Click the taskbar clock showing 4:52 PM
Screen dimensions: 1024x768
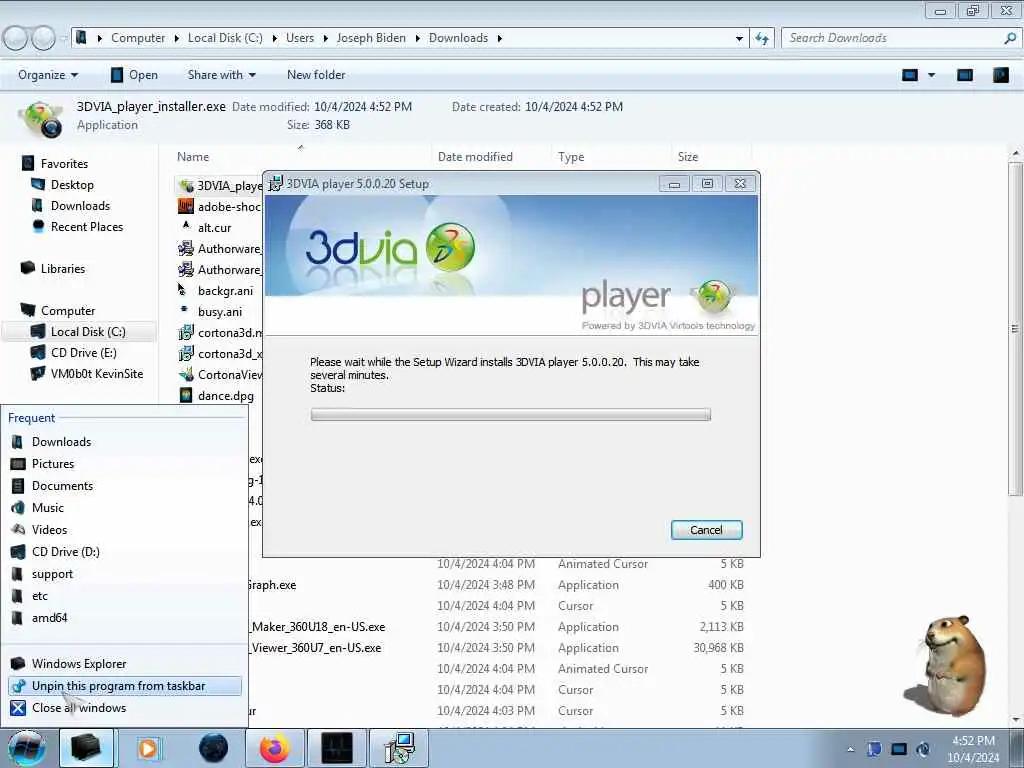[x=973, y=749]
